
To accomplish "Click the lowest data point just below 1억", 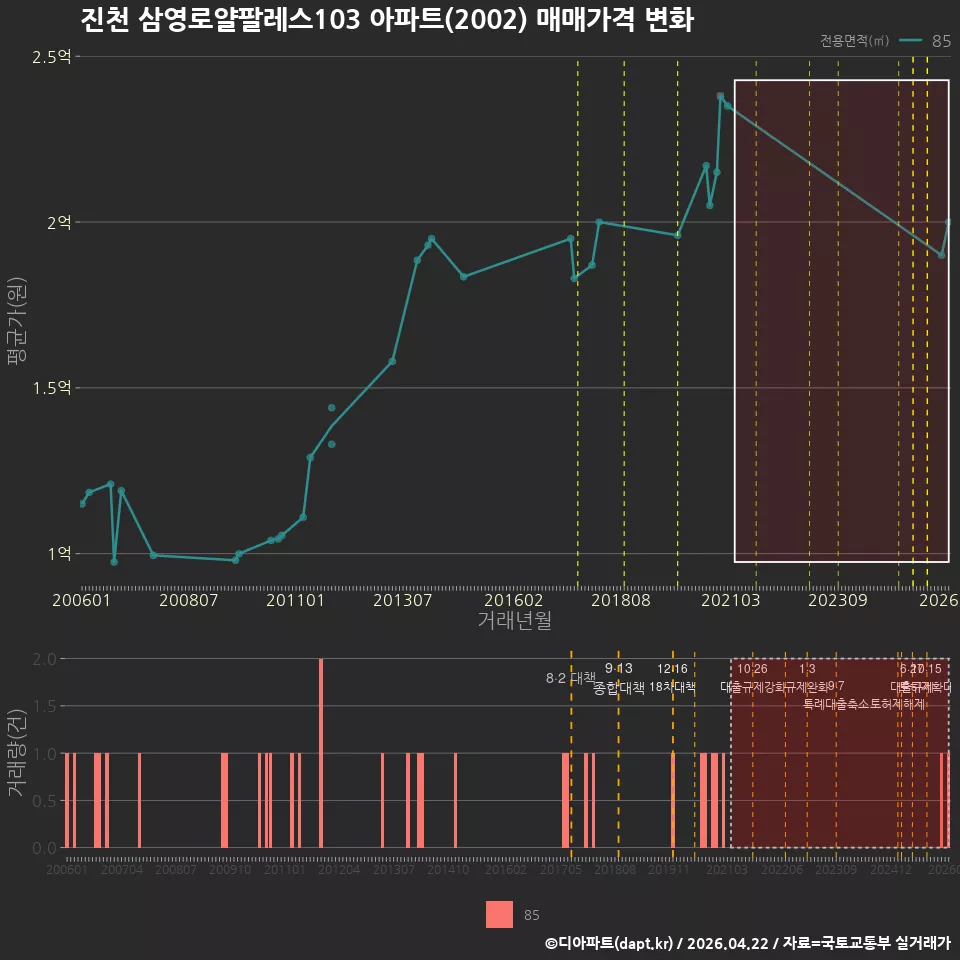I will pyautogui.click(x=114, y=561).
